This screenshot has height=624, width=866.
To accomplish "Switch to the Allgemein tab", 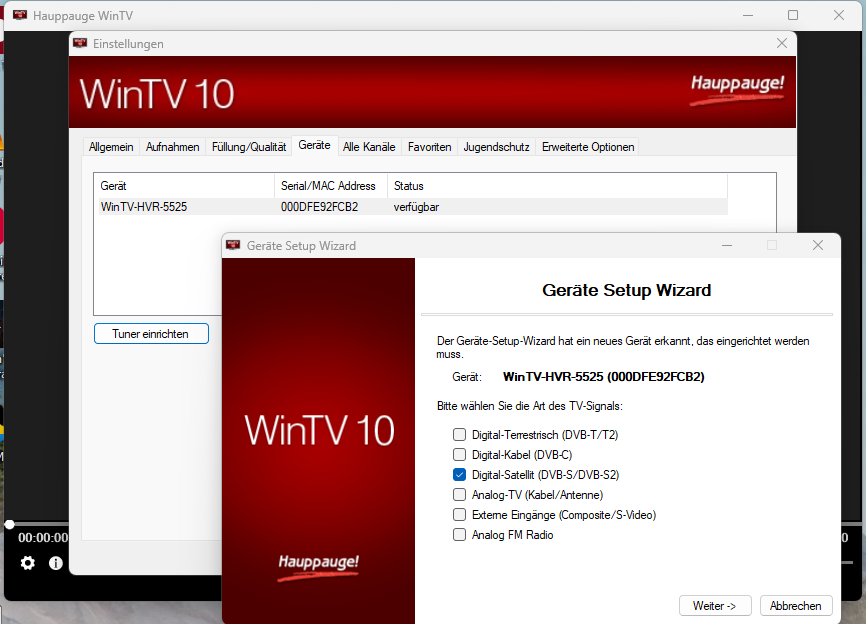I will (x=111, y=147).
